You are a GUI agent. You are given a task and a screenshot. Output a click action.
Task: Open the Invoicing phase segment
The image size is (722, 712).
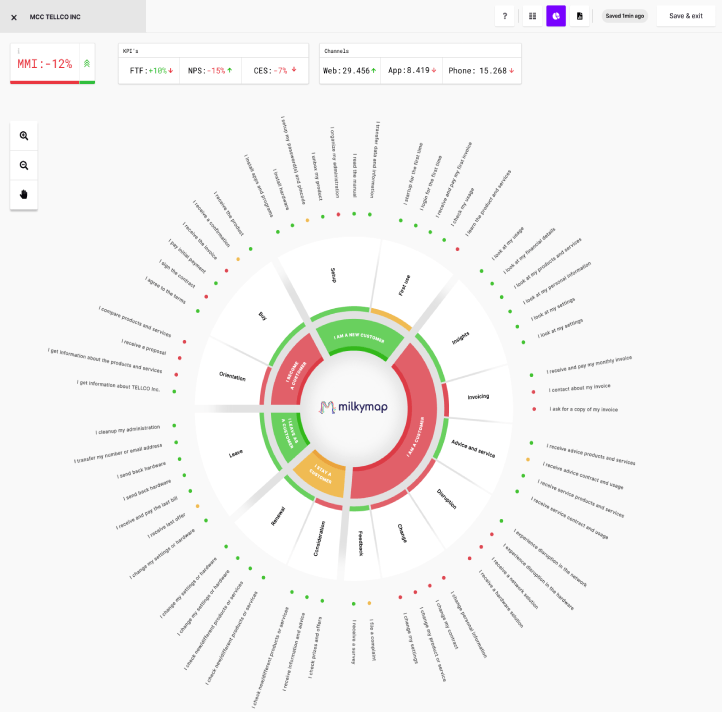pyautogui.click(x=478, y=397)
